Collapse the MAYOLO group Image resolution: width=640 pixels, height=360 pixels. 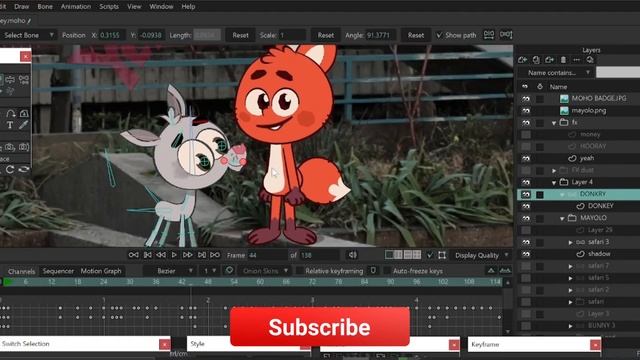point(562,218)
